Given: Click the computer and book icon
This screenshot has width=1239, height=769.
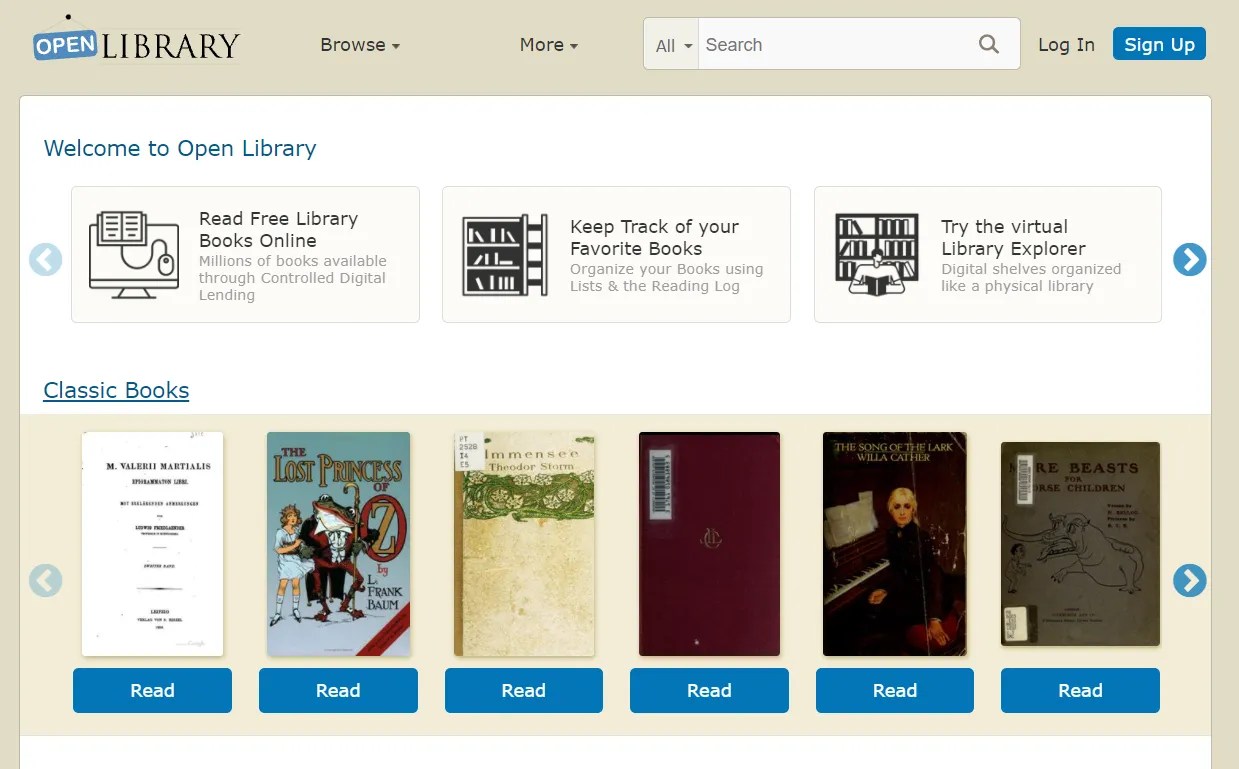Looking at the screenshot, I should 133,255.
